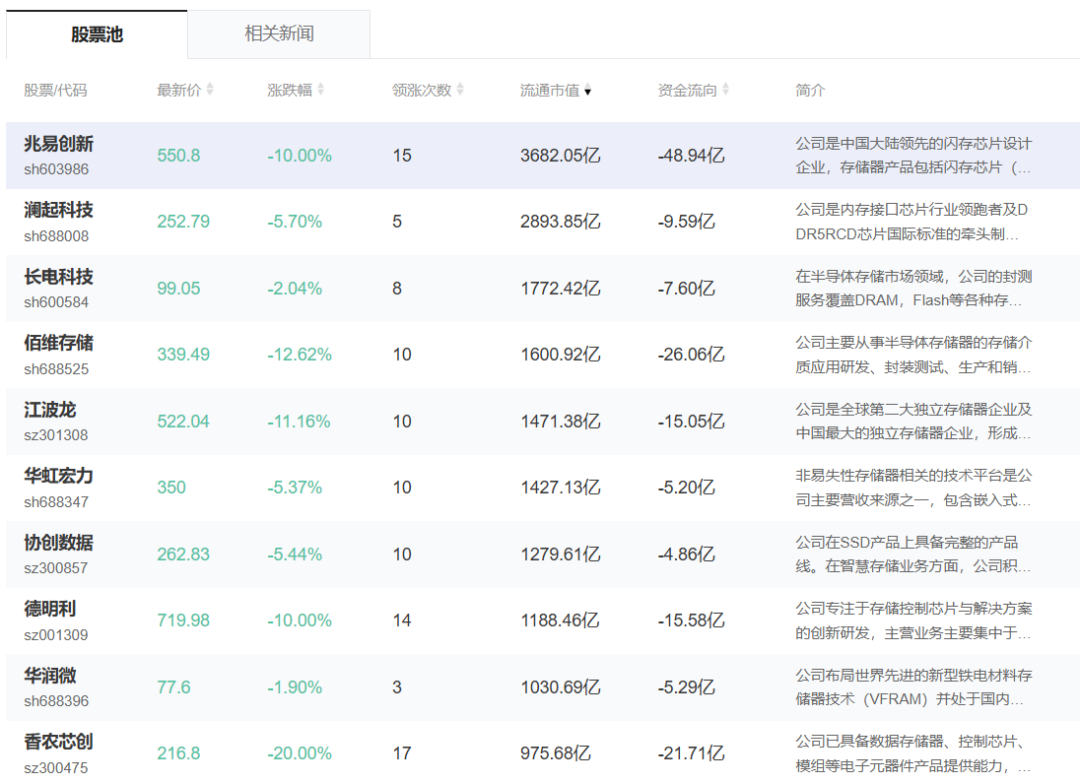Select the 江波龙 stock name
This screenshot has width=1080, height=783.
[50, 410]
